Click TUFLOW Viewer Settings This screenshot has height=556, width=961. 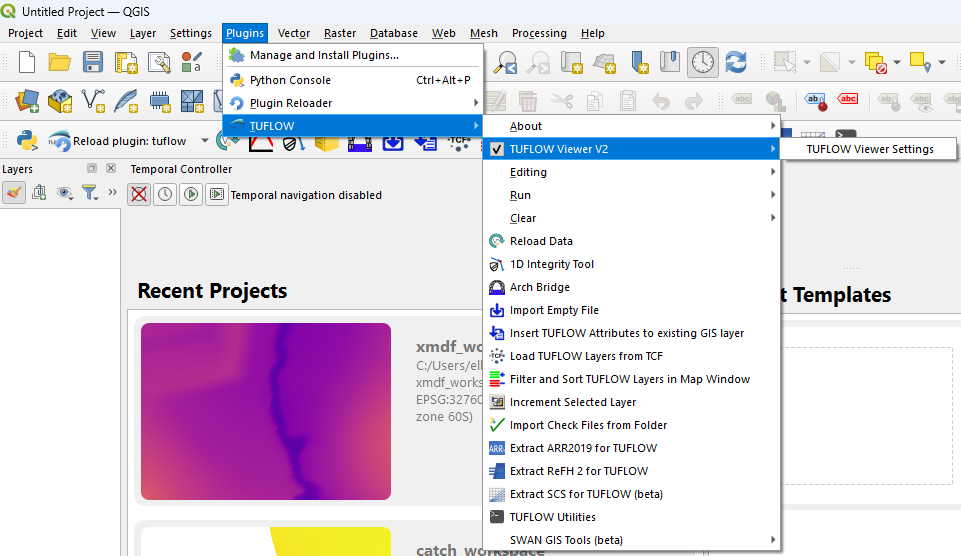tap(869, 149)
